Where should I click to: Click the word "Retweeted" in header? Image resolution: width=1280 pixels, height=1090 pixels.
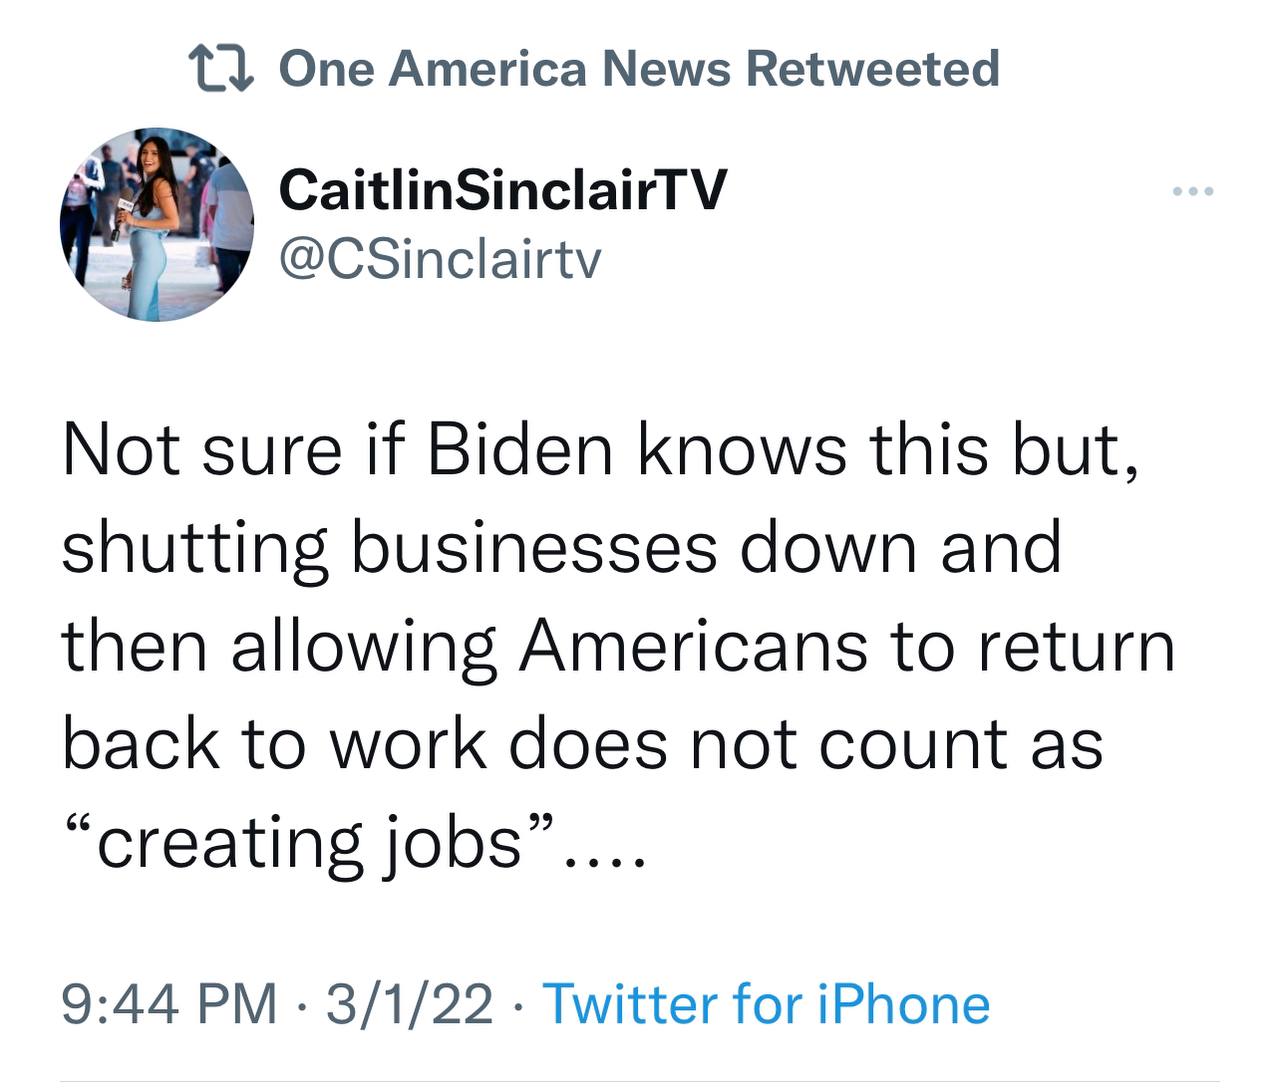pyautogui.click(x=873, y=68)
